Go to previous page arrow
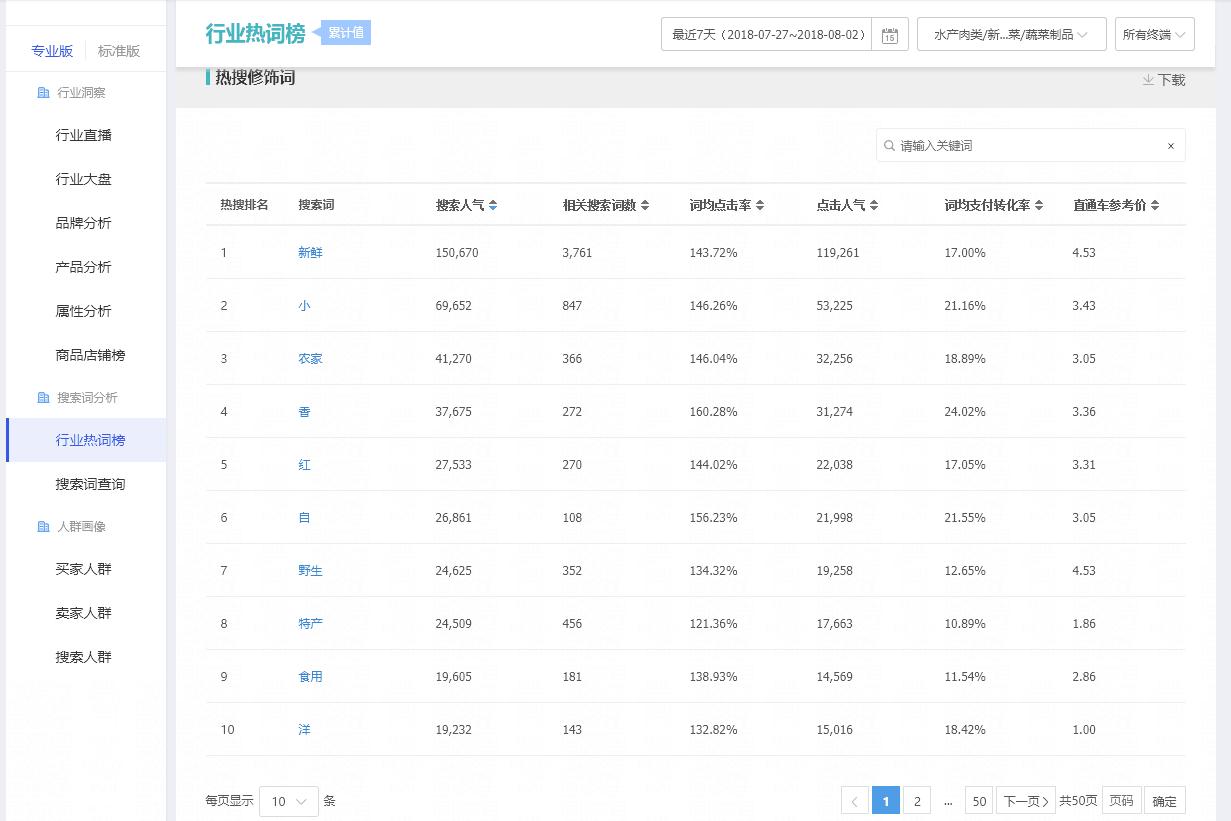This screenshot has height=821, width=1231. [x=855, y=801]
